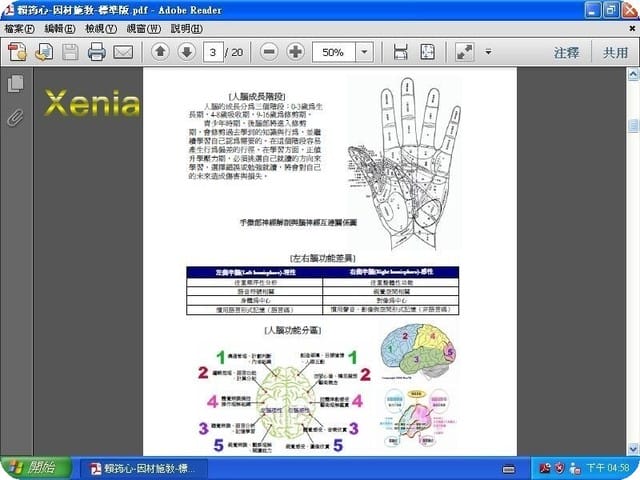Click the 開始 Start button
The width and height of the screenshot is (640, 480).
pyautogui.click(x=36, y=468)
